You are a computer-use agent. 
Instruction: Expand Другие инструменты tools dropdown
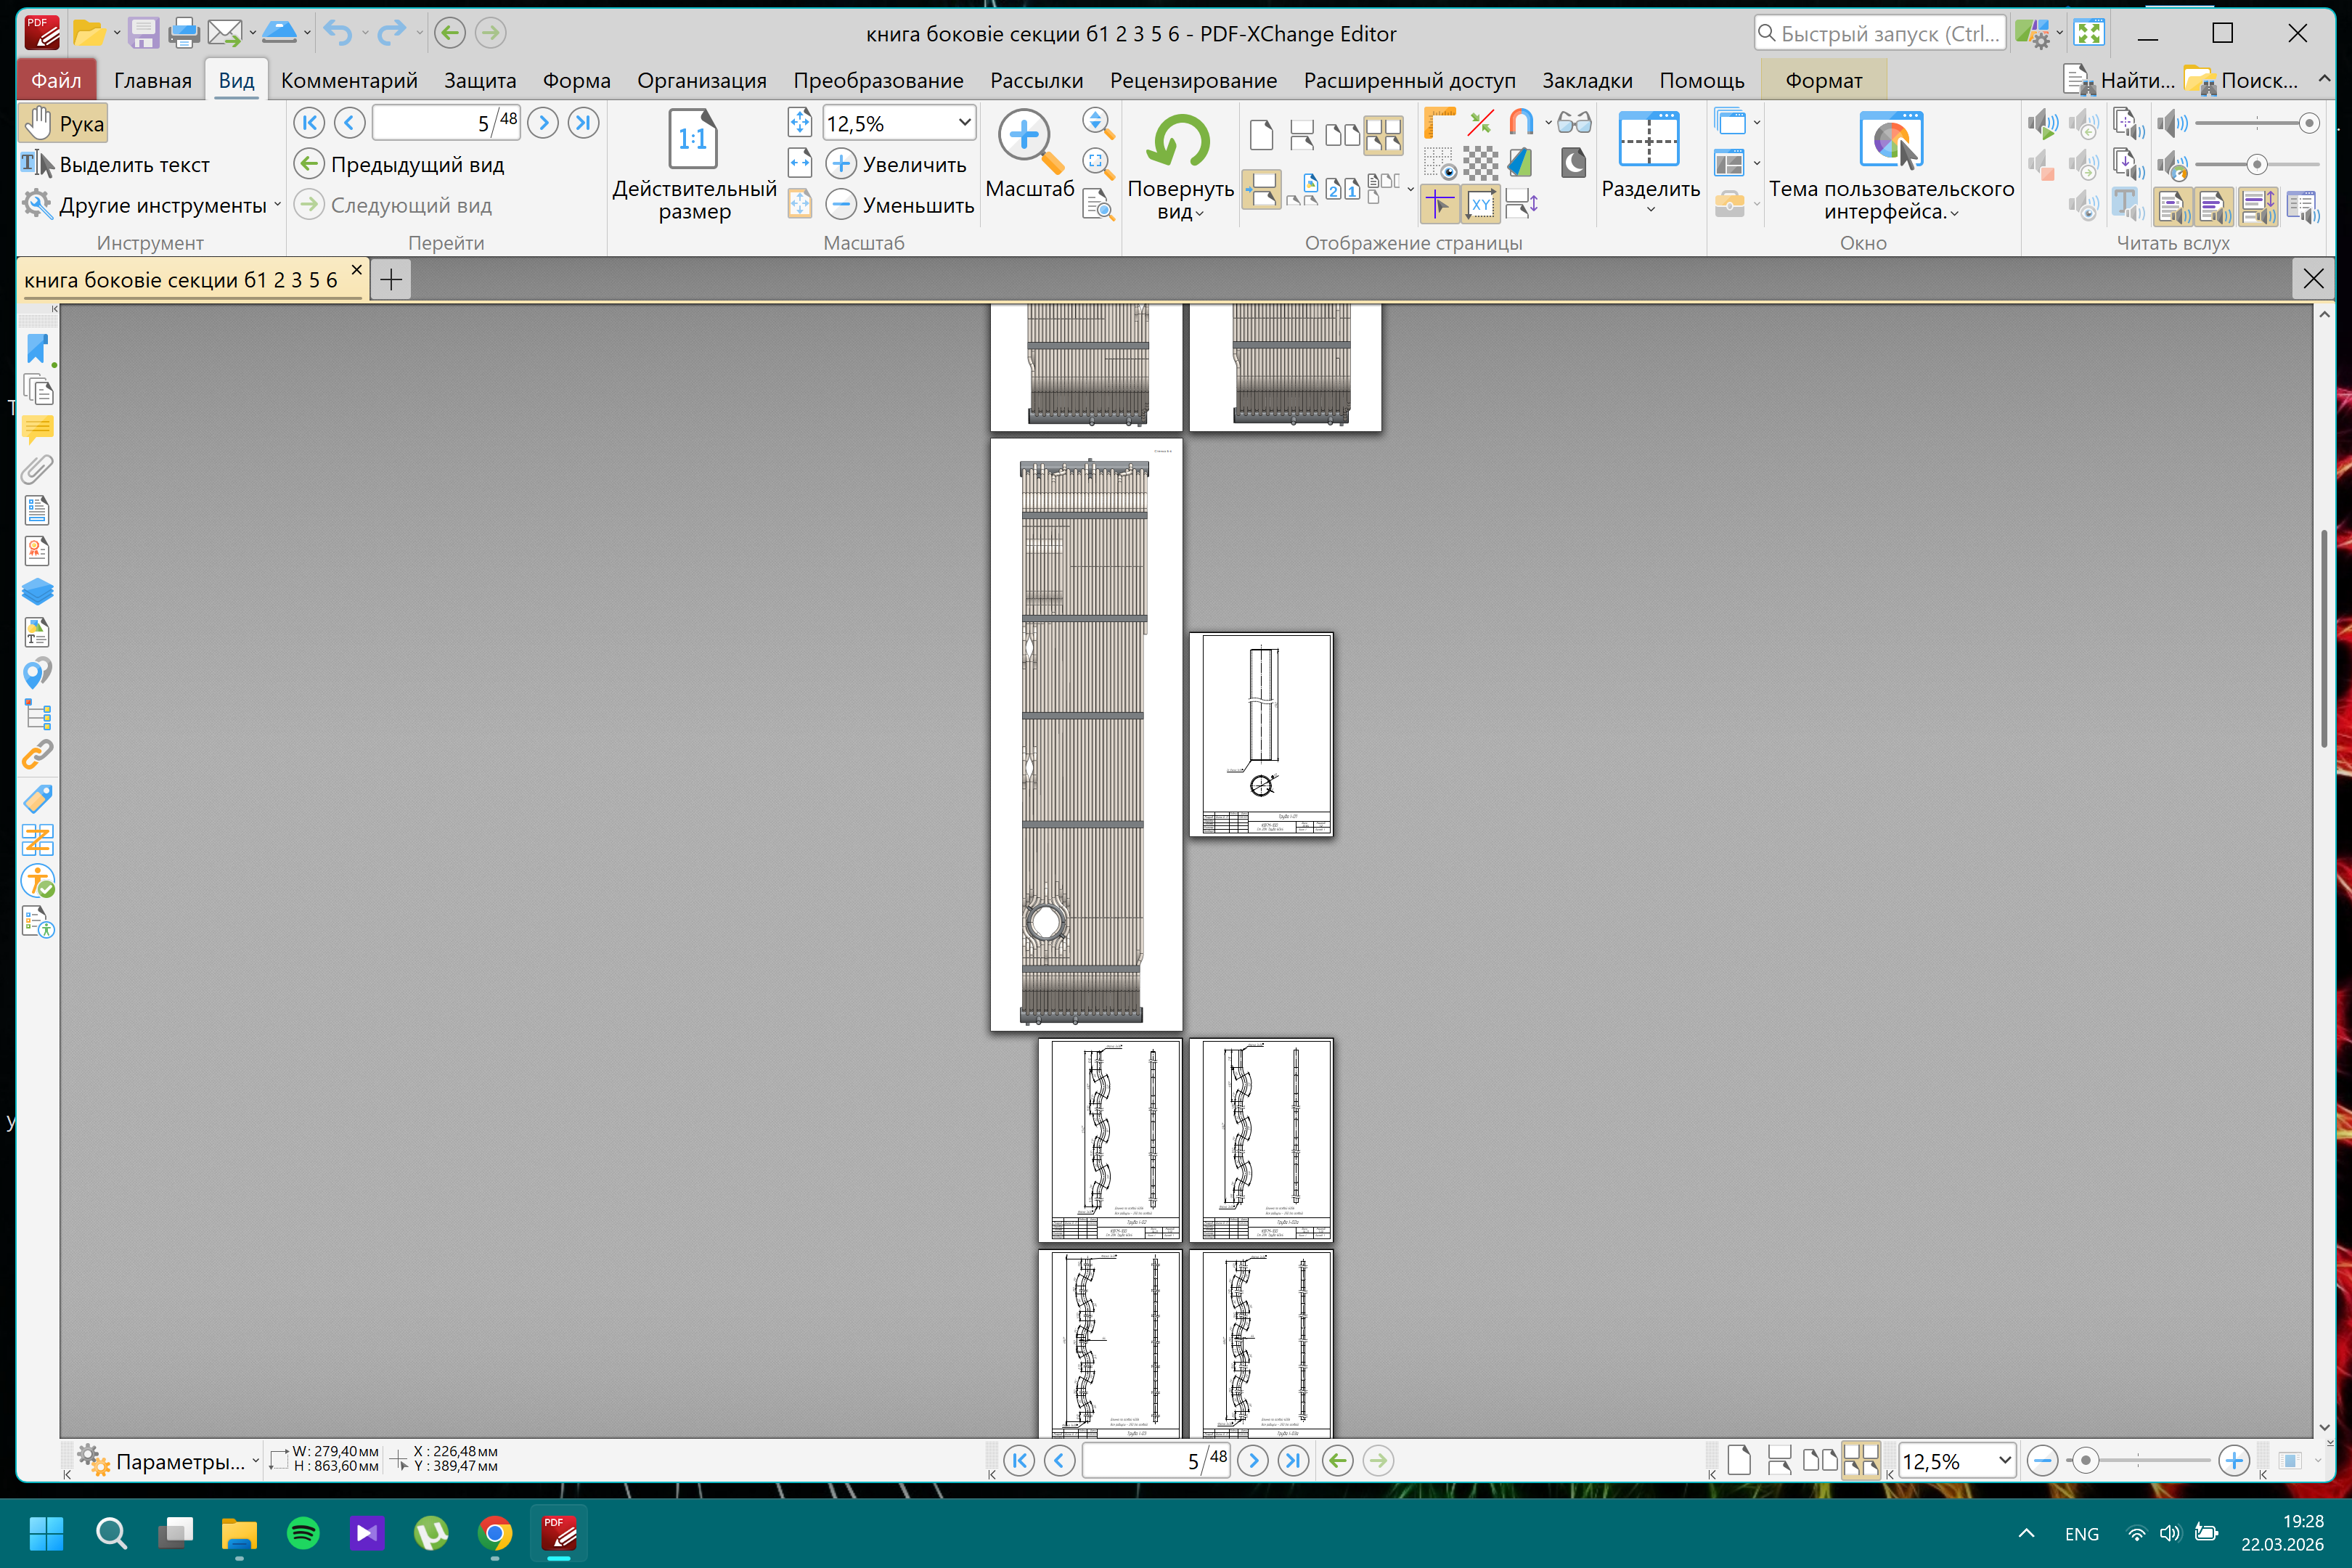(x=277, y=205)
